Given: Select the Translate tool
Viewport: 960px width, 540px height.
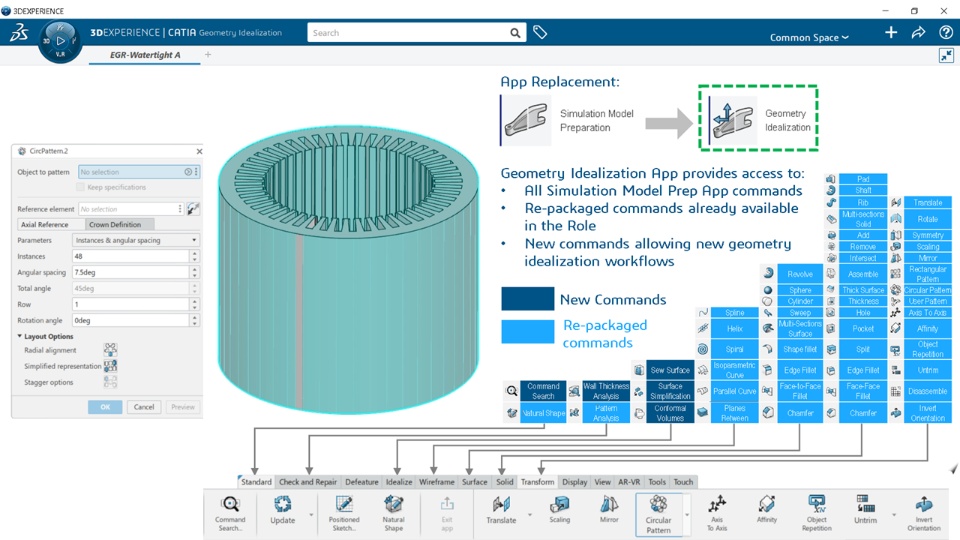Looking at the screenshot, I should tap(501, 511).
